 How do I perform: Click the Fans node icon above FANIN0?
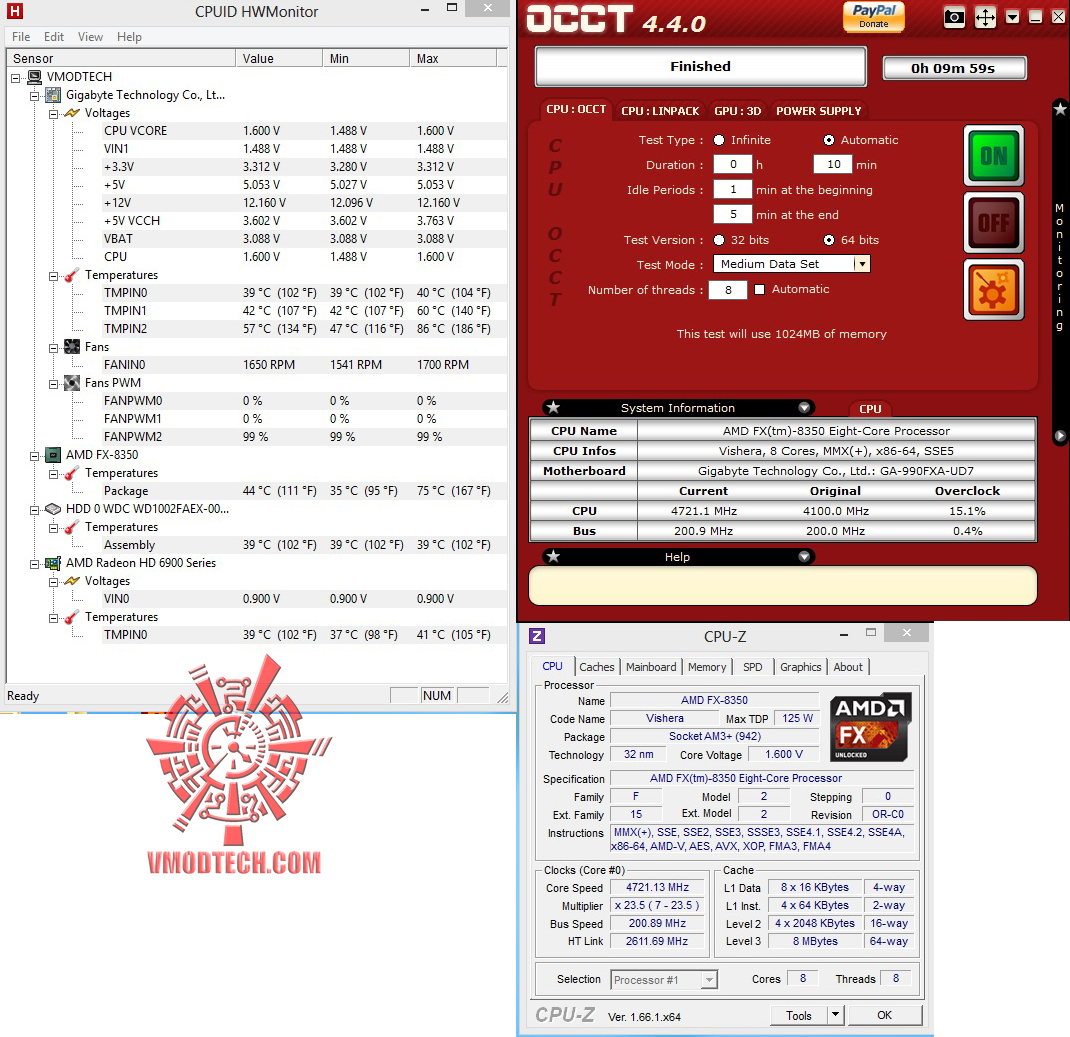coord(72,347)
